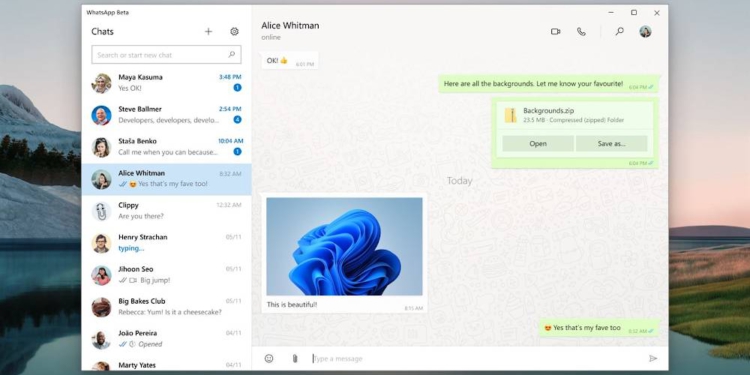Click 'This is beautiful!' caption
The width and height of the screenshot is (750, 375).
[292, 304]
